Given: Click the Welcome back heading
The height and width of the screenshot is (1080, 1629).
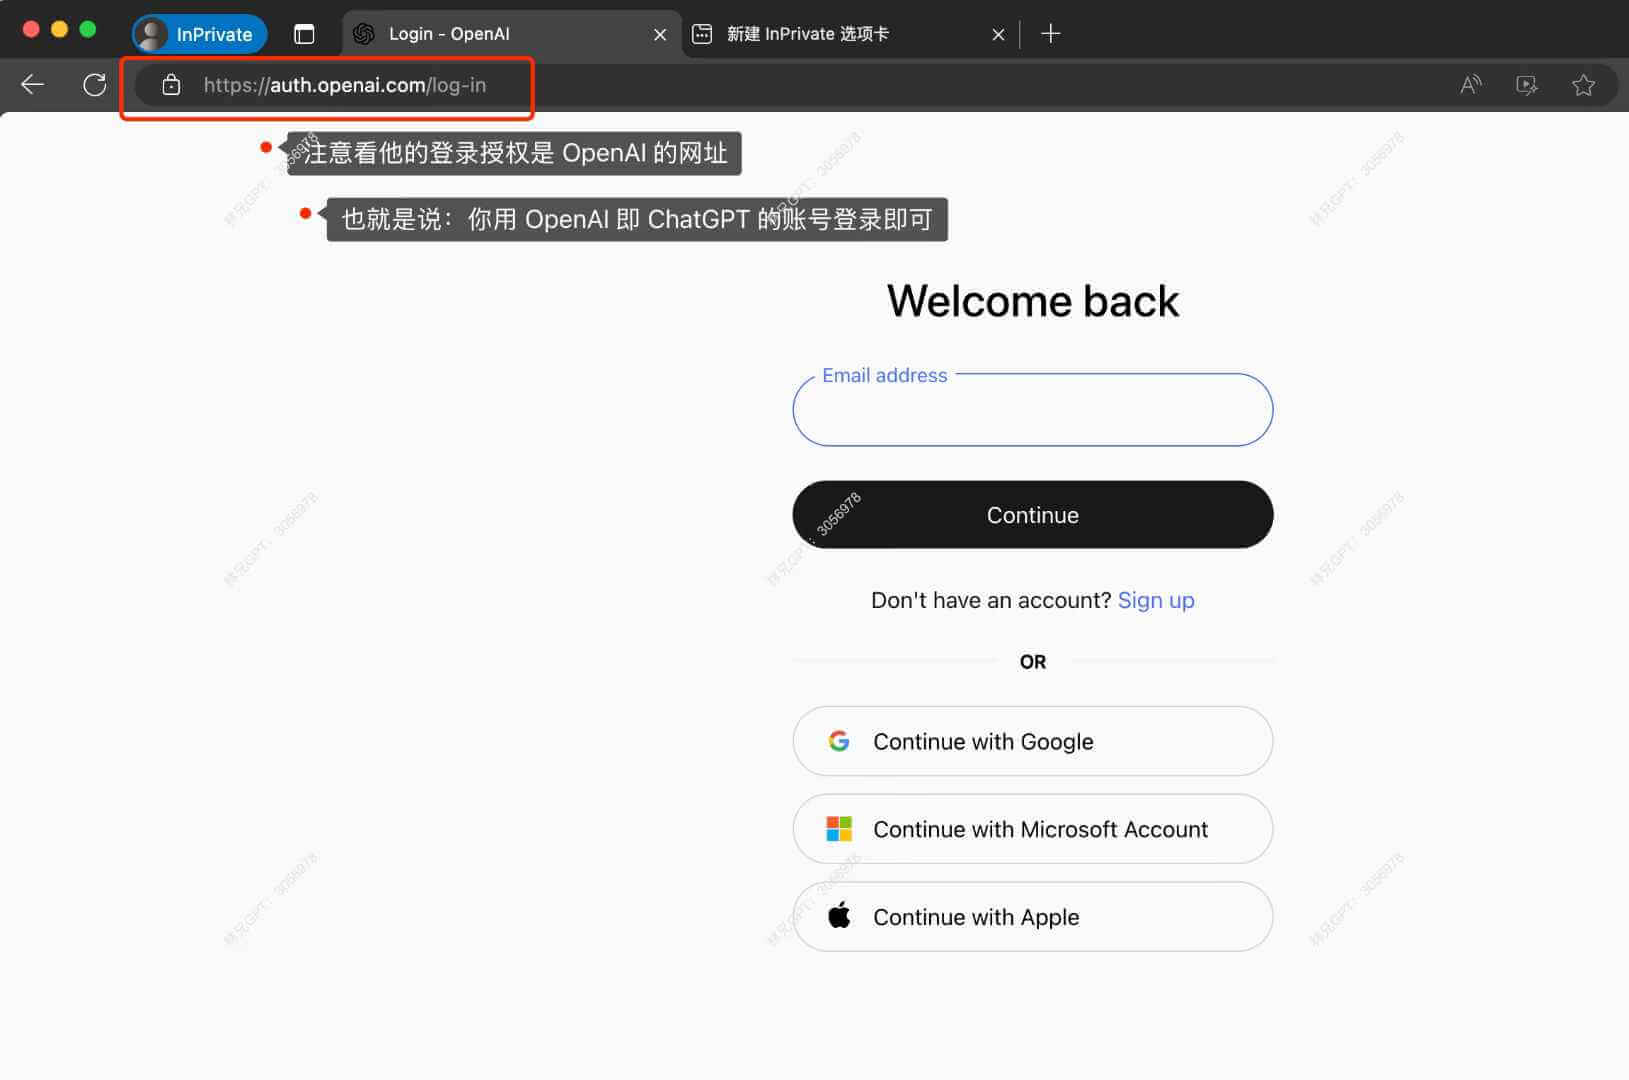Looking at the screenshot, I should 1033,301.
